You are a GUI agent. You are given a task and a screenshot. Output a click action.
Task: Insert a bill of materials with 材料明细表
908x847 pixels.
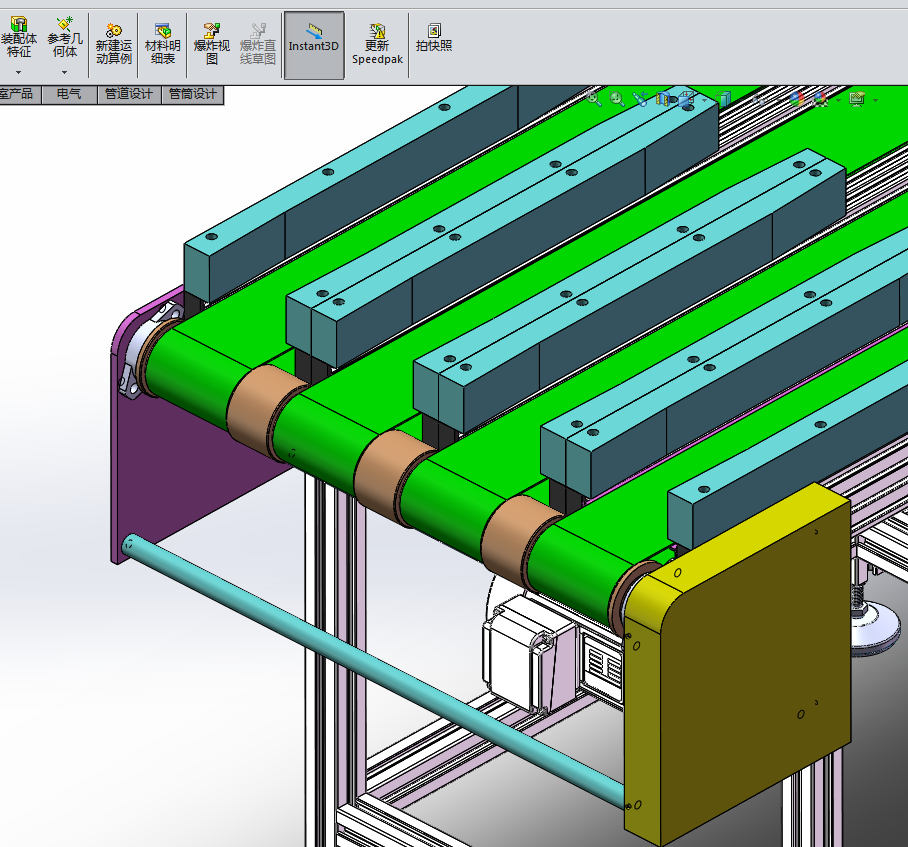coord(163,44)
